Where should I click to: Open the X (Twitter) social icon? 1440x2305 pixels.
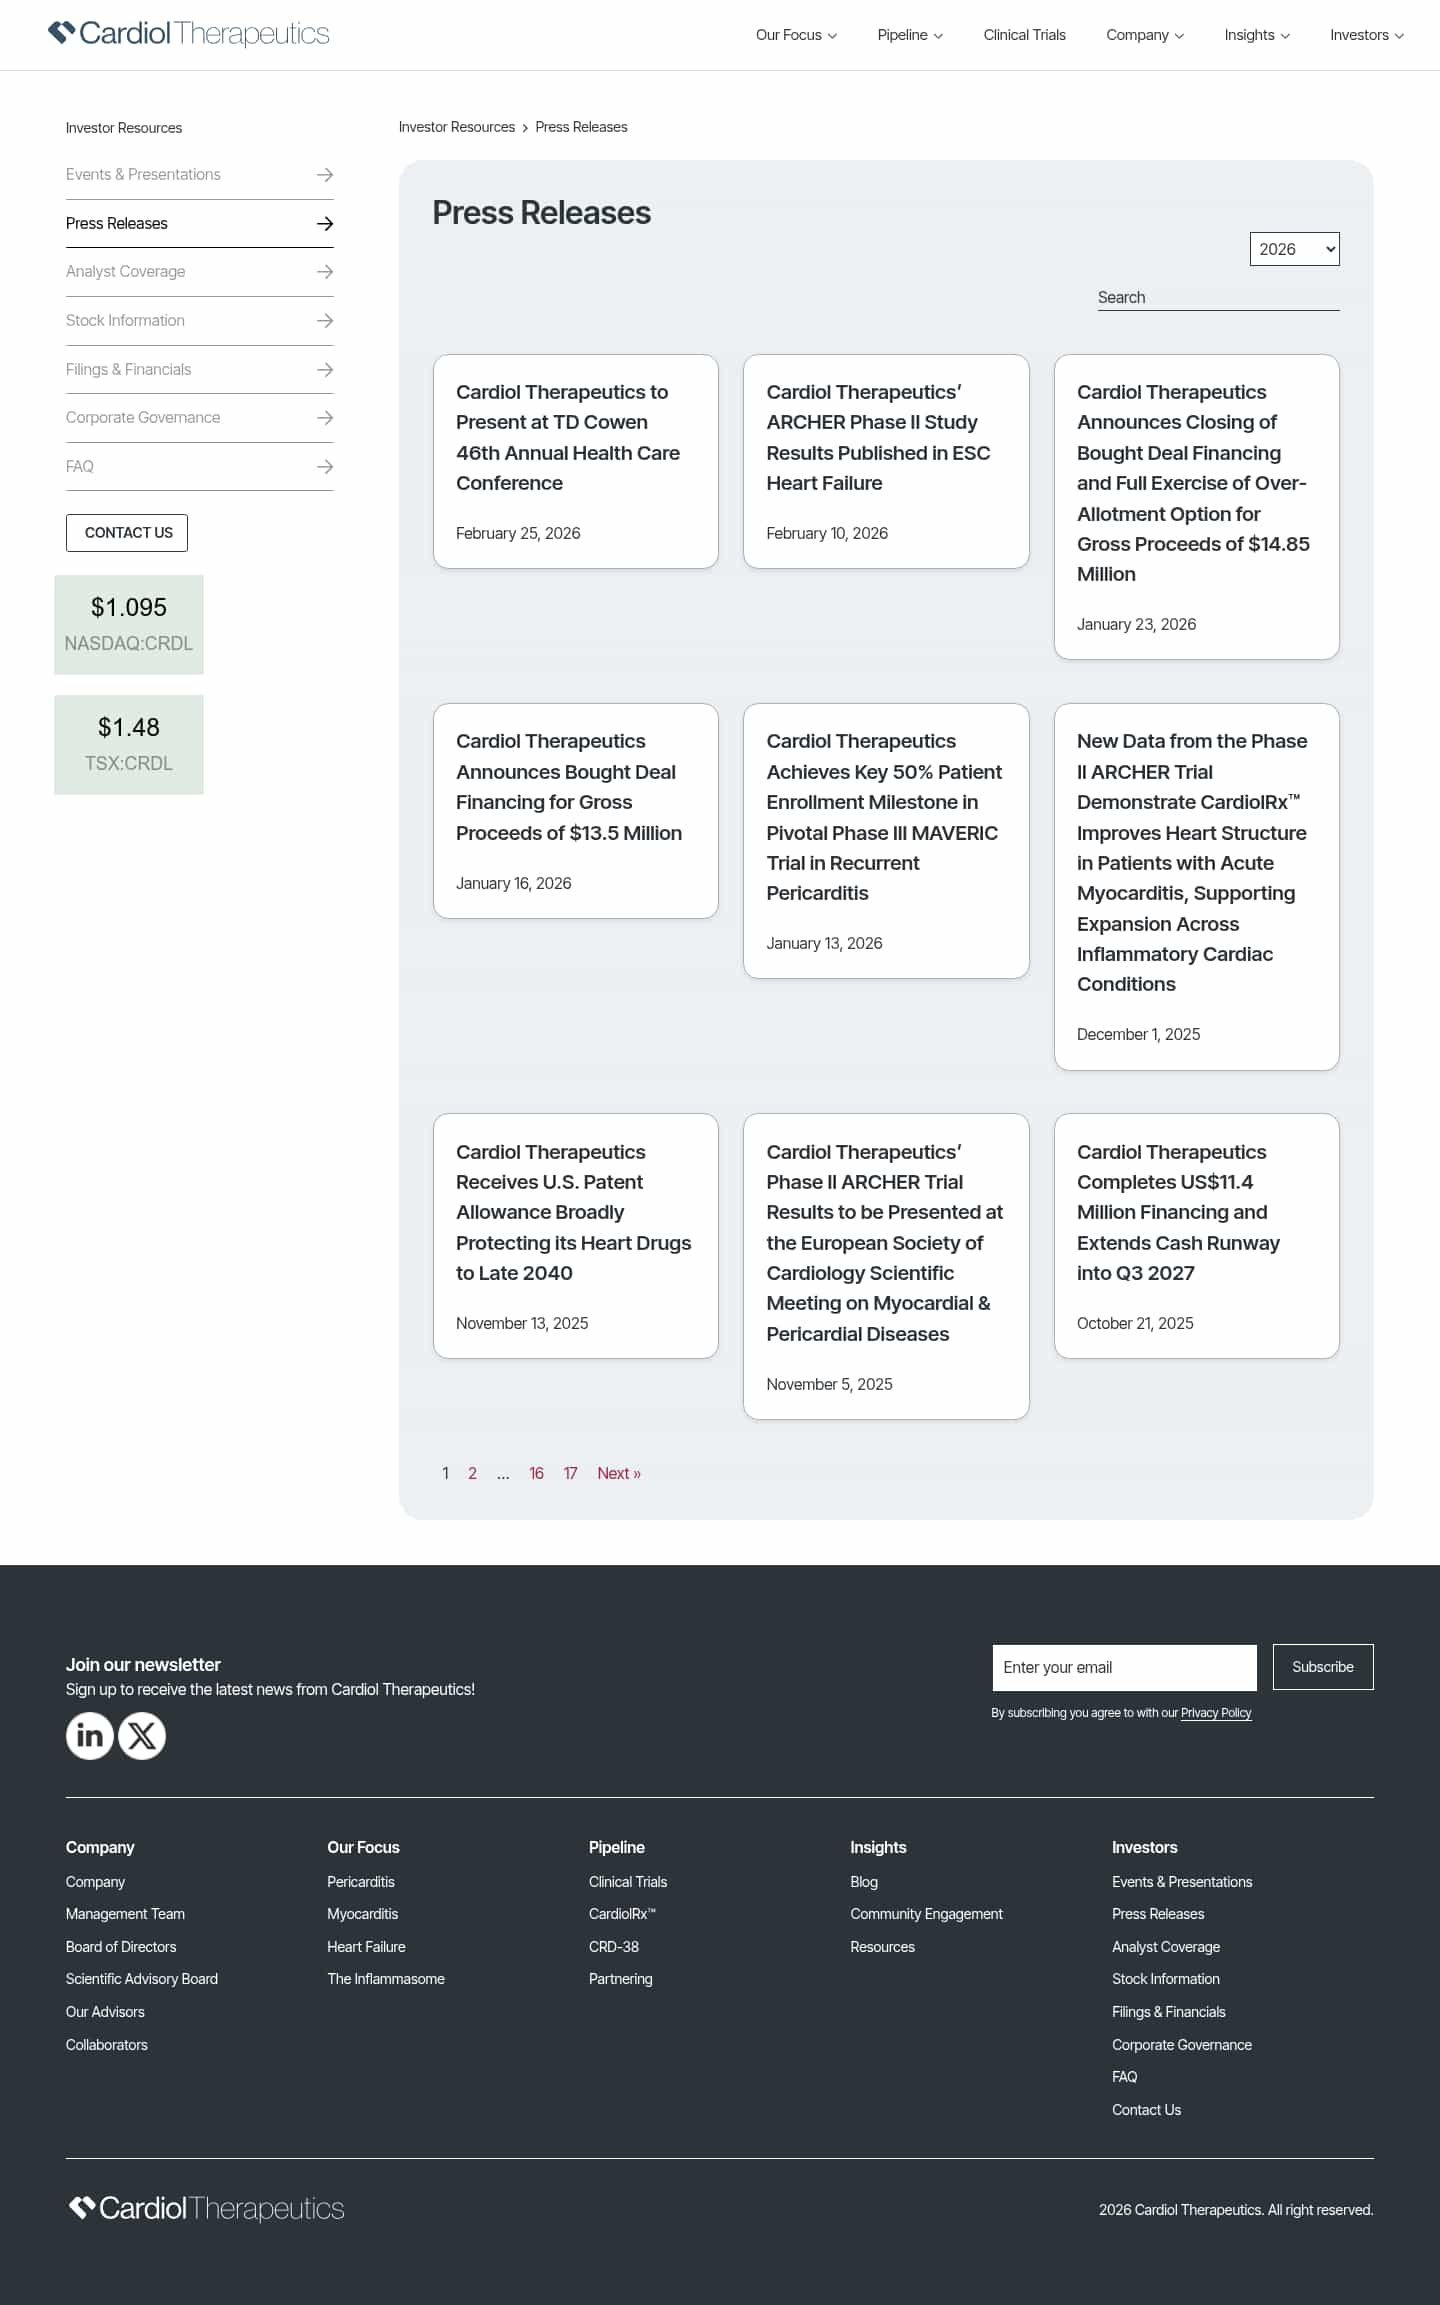pyautogui.click(x=142, y=1735)
